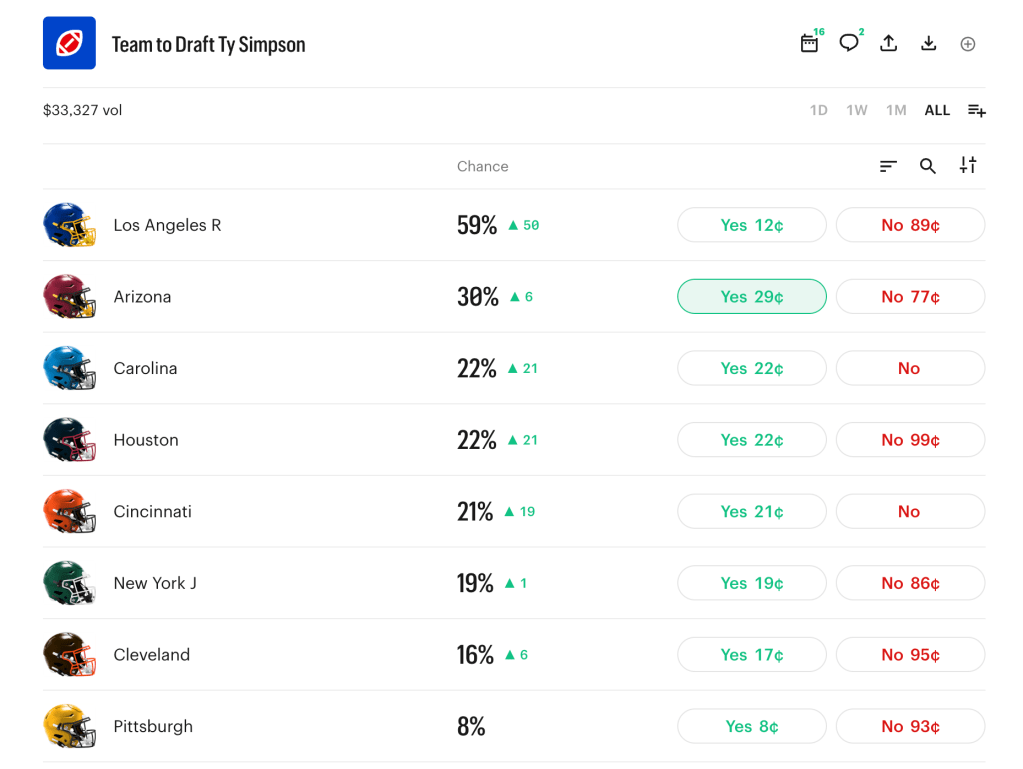
Task: Click the download icon
Action: point(928,44)
